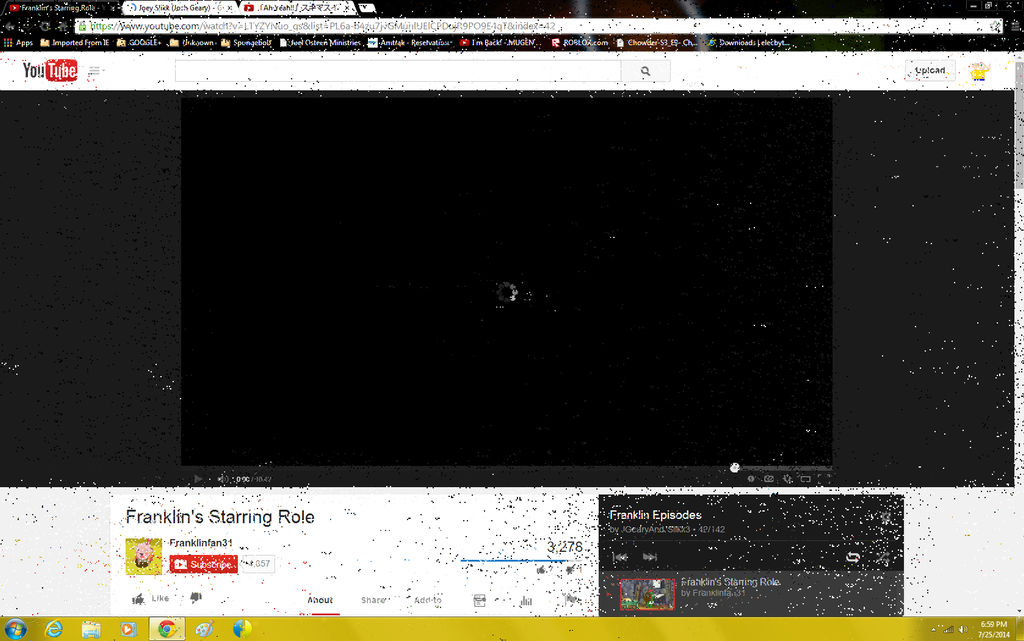Screen dimensions: 1024x641
Task: Click Chrome icon in taskbar
Action: pyautogui.click(x=167, y=629)
